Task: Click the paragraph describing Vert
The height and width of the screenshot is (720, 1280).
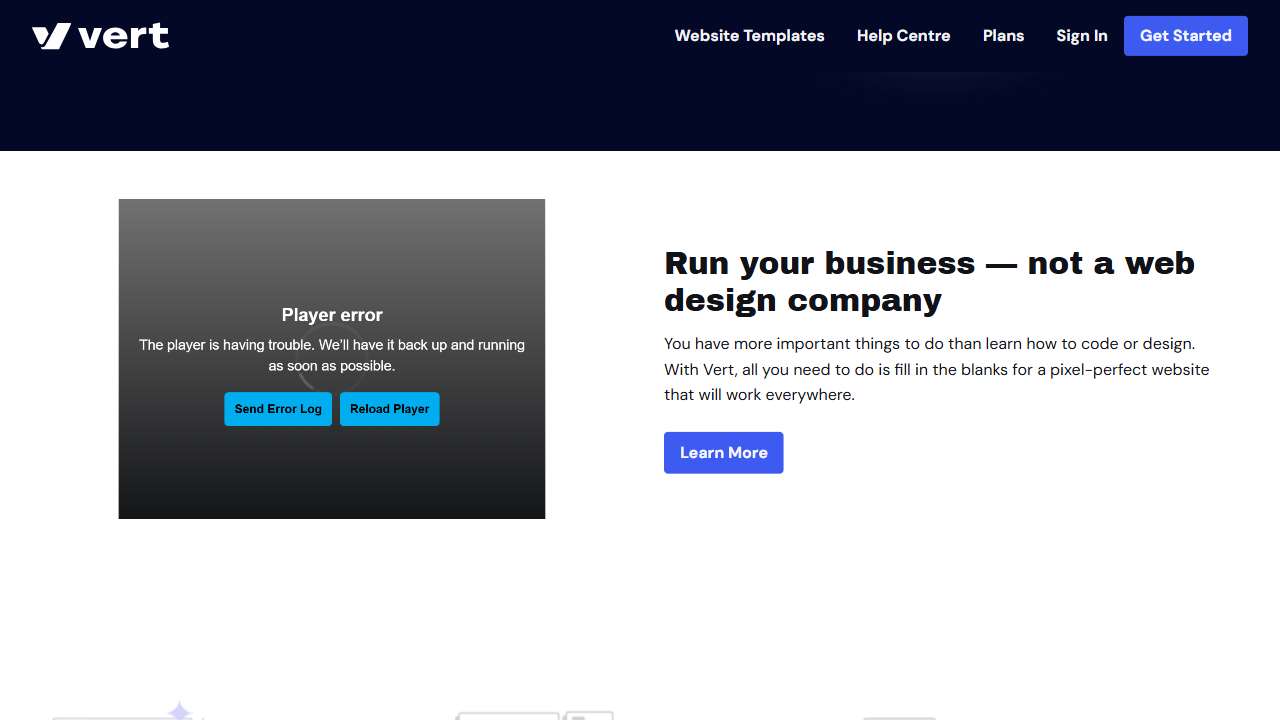Action: click(936, 369)
